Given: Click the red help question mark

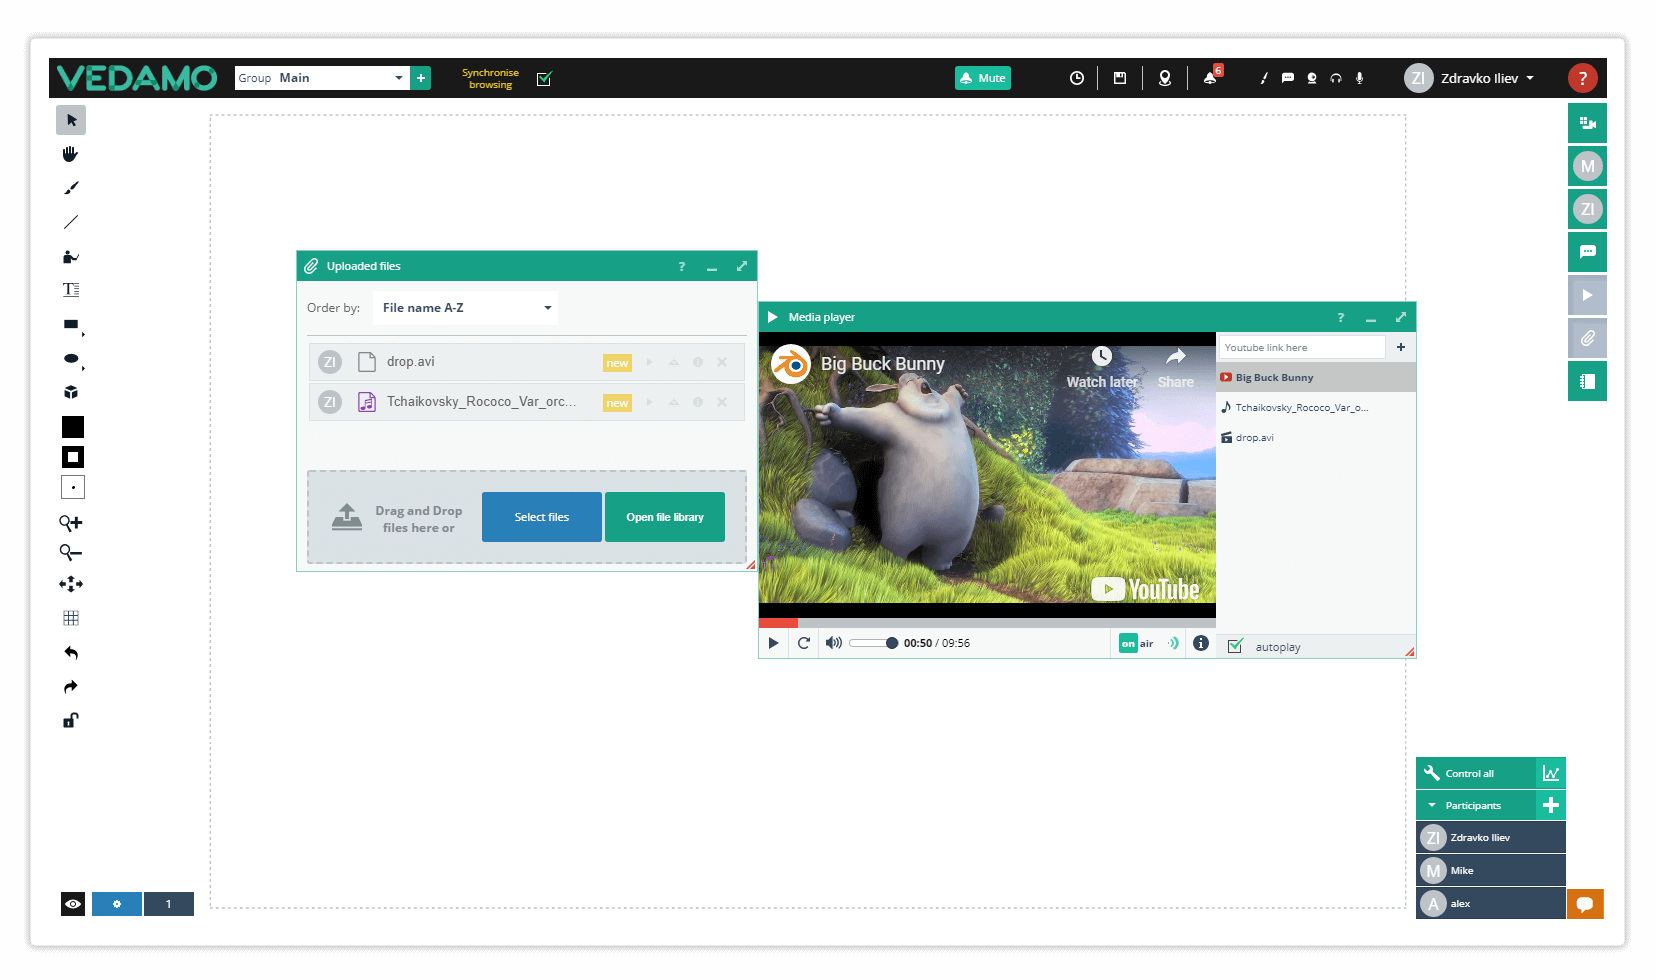Looking at the screenshot, I should [1582, 78].
